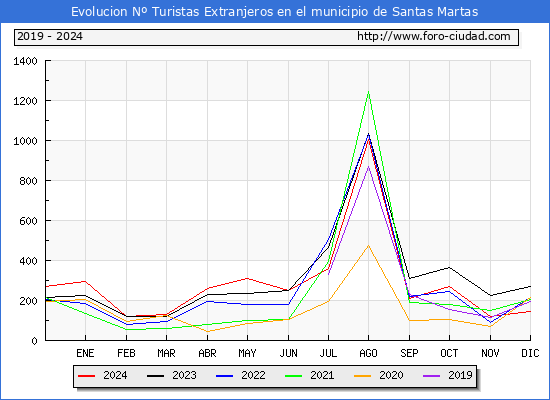Screen dimensions: 550x400
Task: Click the ENE month axis label
Action: pos(85,353)
